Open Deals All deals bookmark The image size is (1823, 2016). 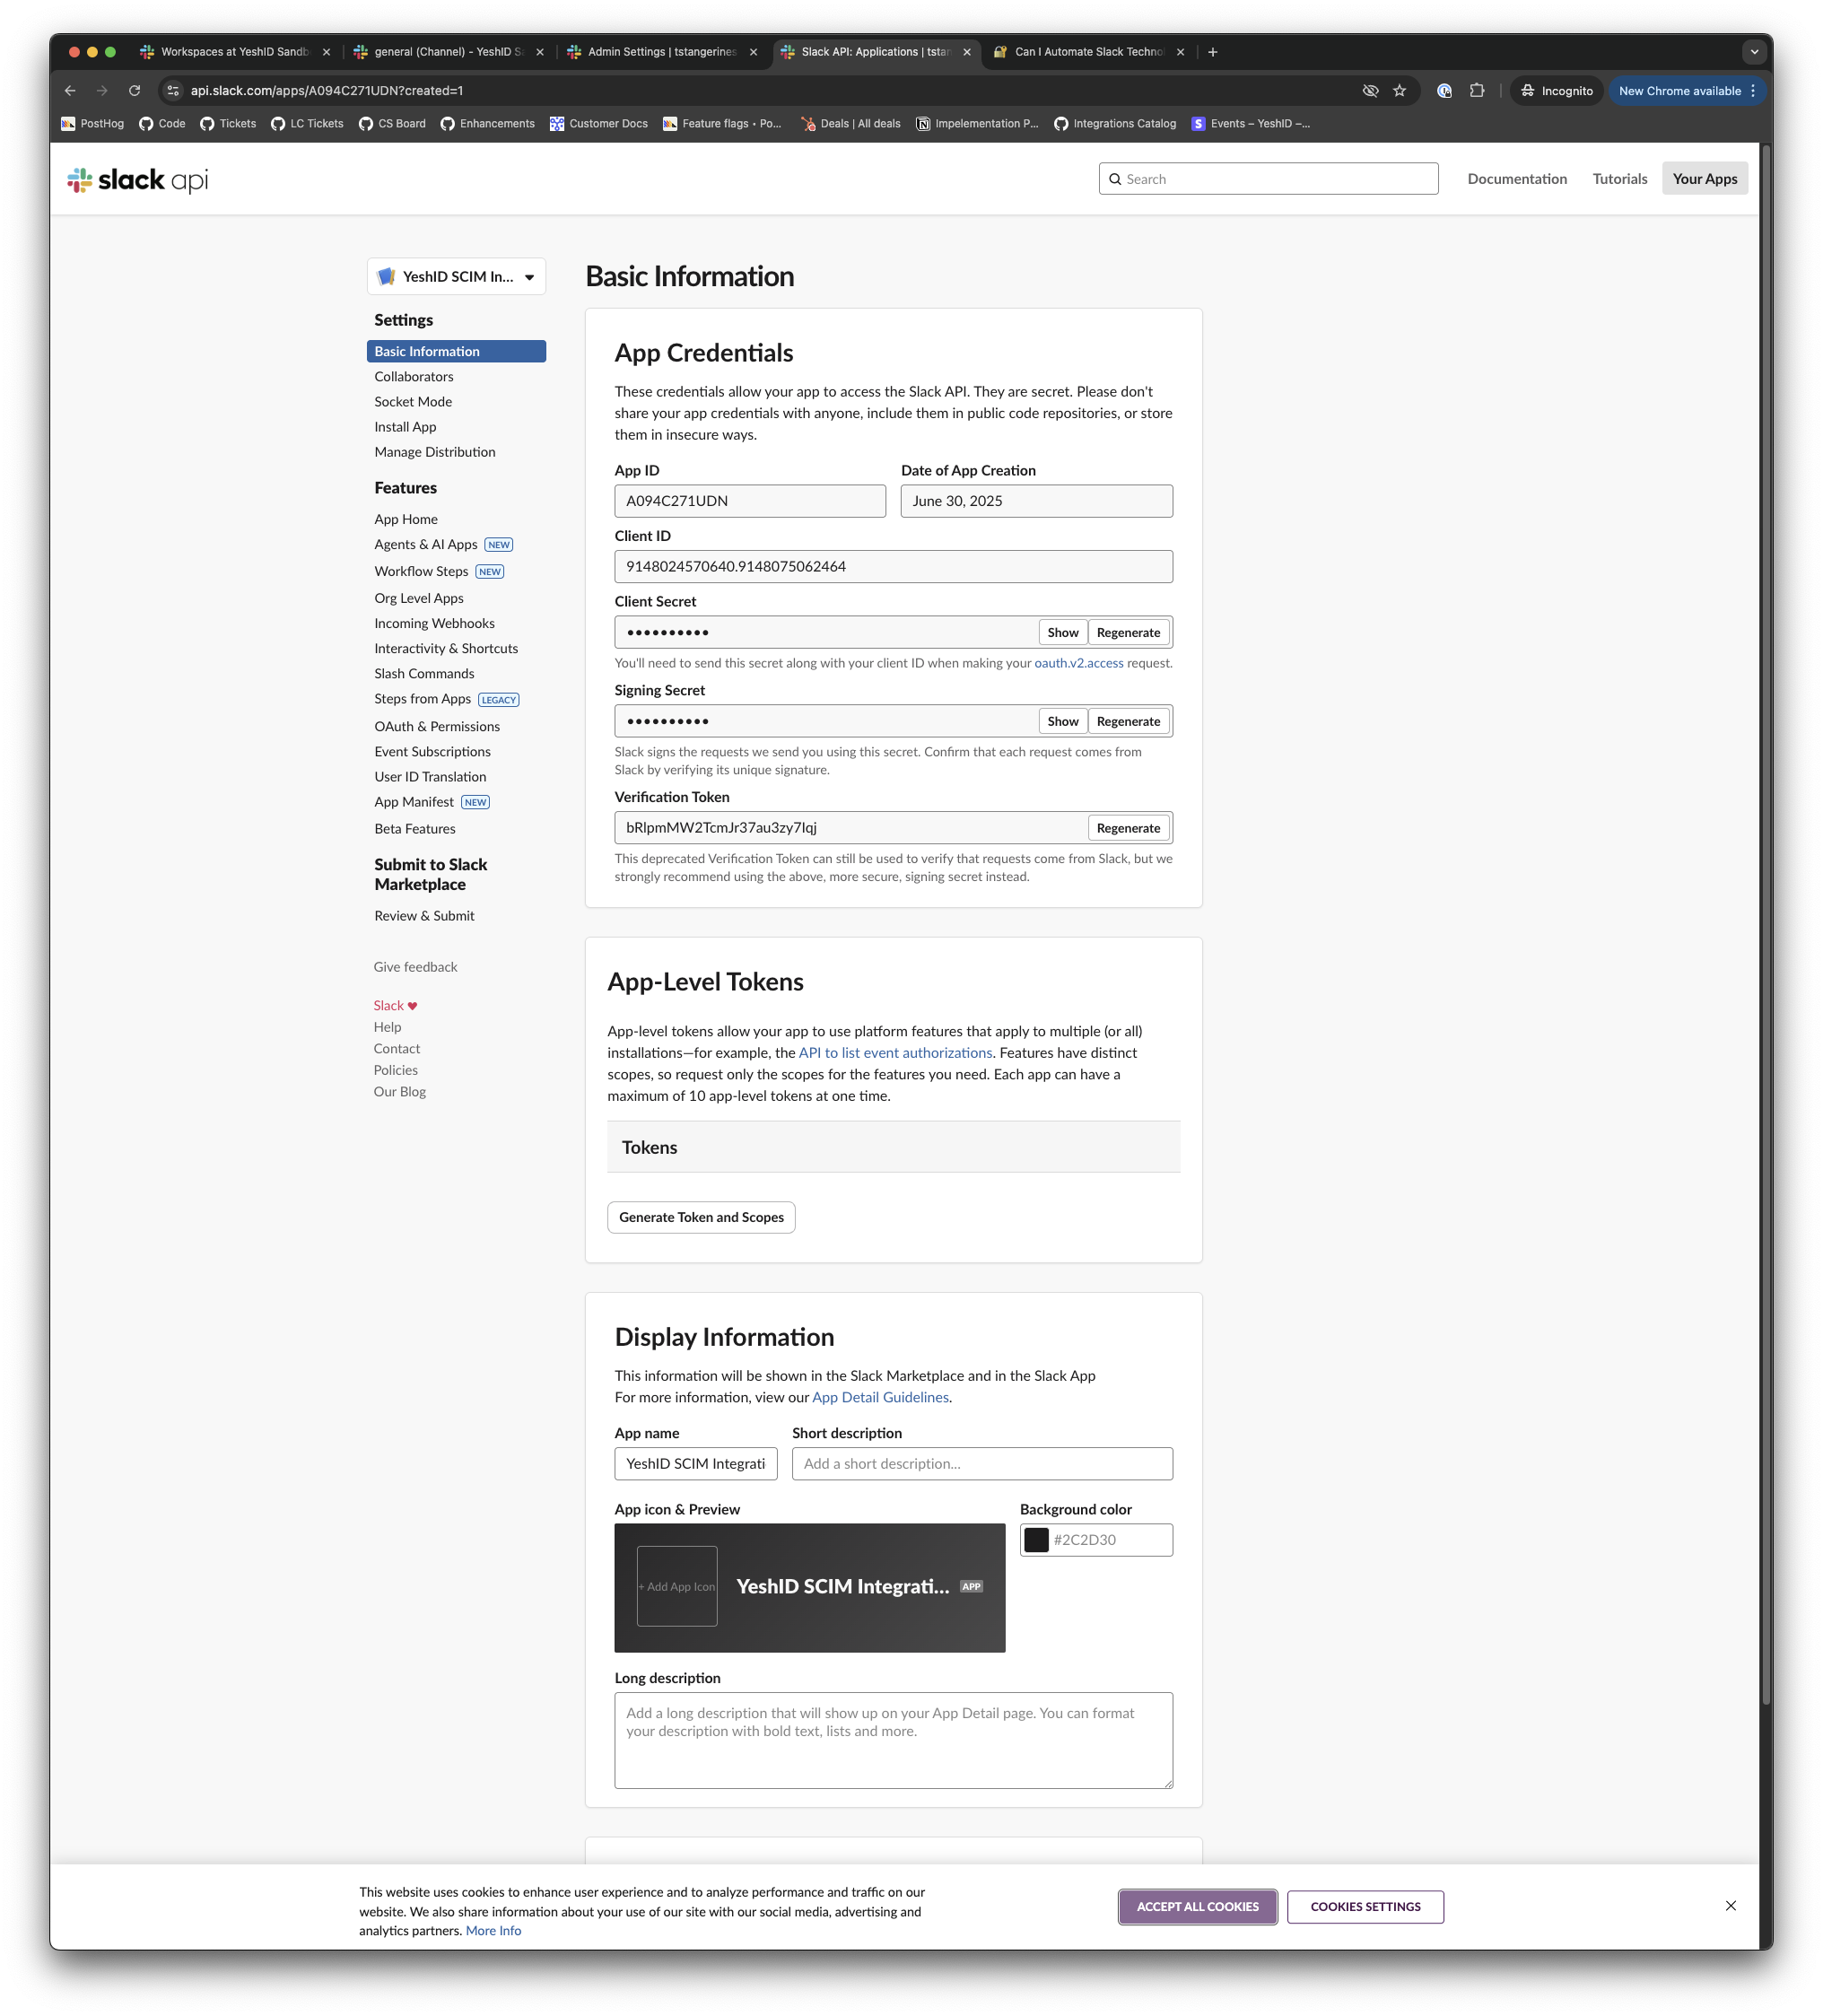tap(850, 124)
